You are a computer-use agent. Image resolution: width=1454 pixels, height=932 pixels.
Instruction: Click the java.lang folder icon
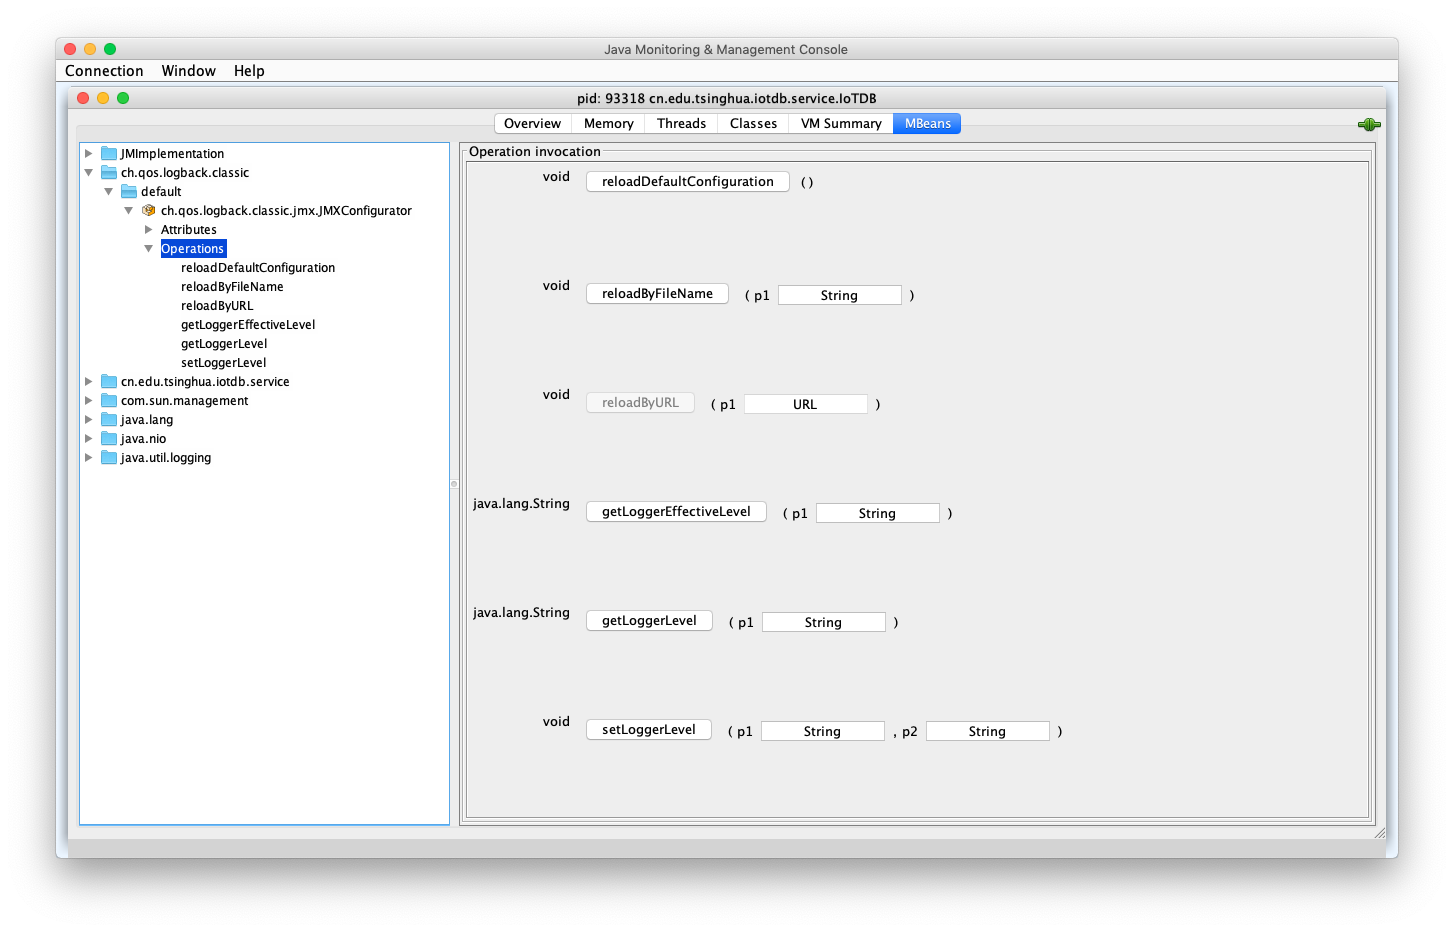pos(111,419)
